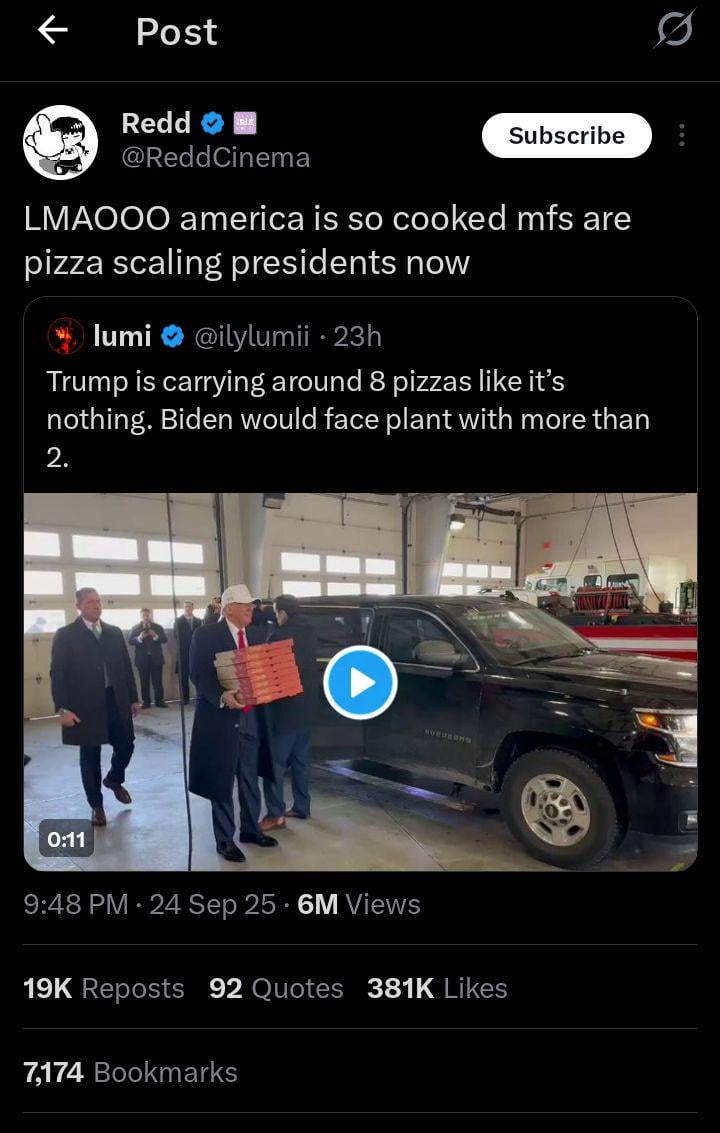Tap the 7,174 Bookmarks count
This screenshot has height=1133, width=720.
[x=130, y=1072]
